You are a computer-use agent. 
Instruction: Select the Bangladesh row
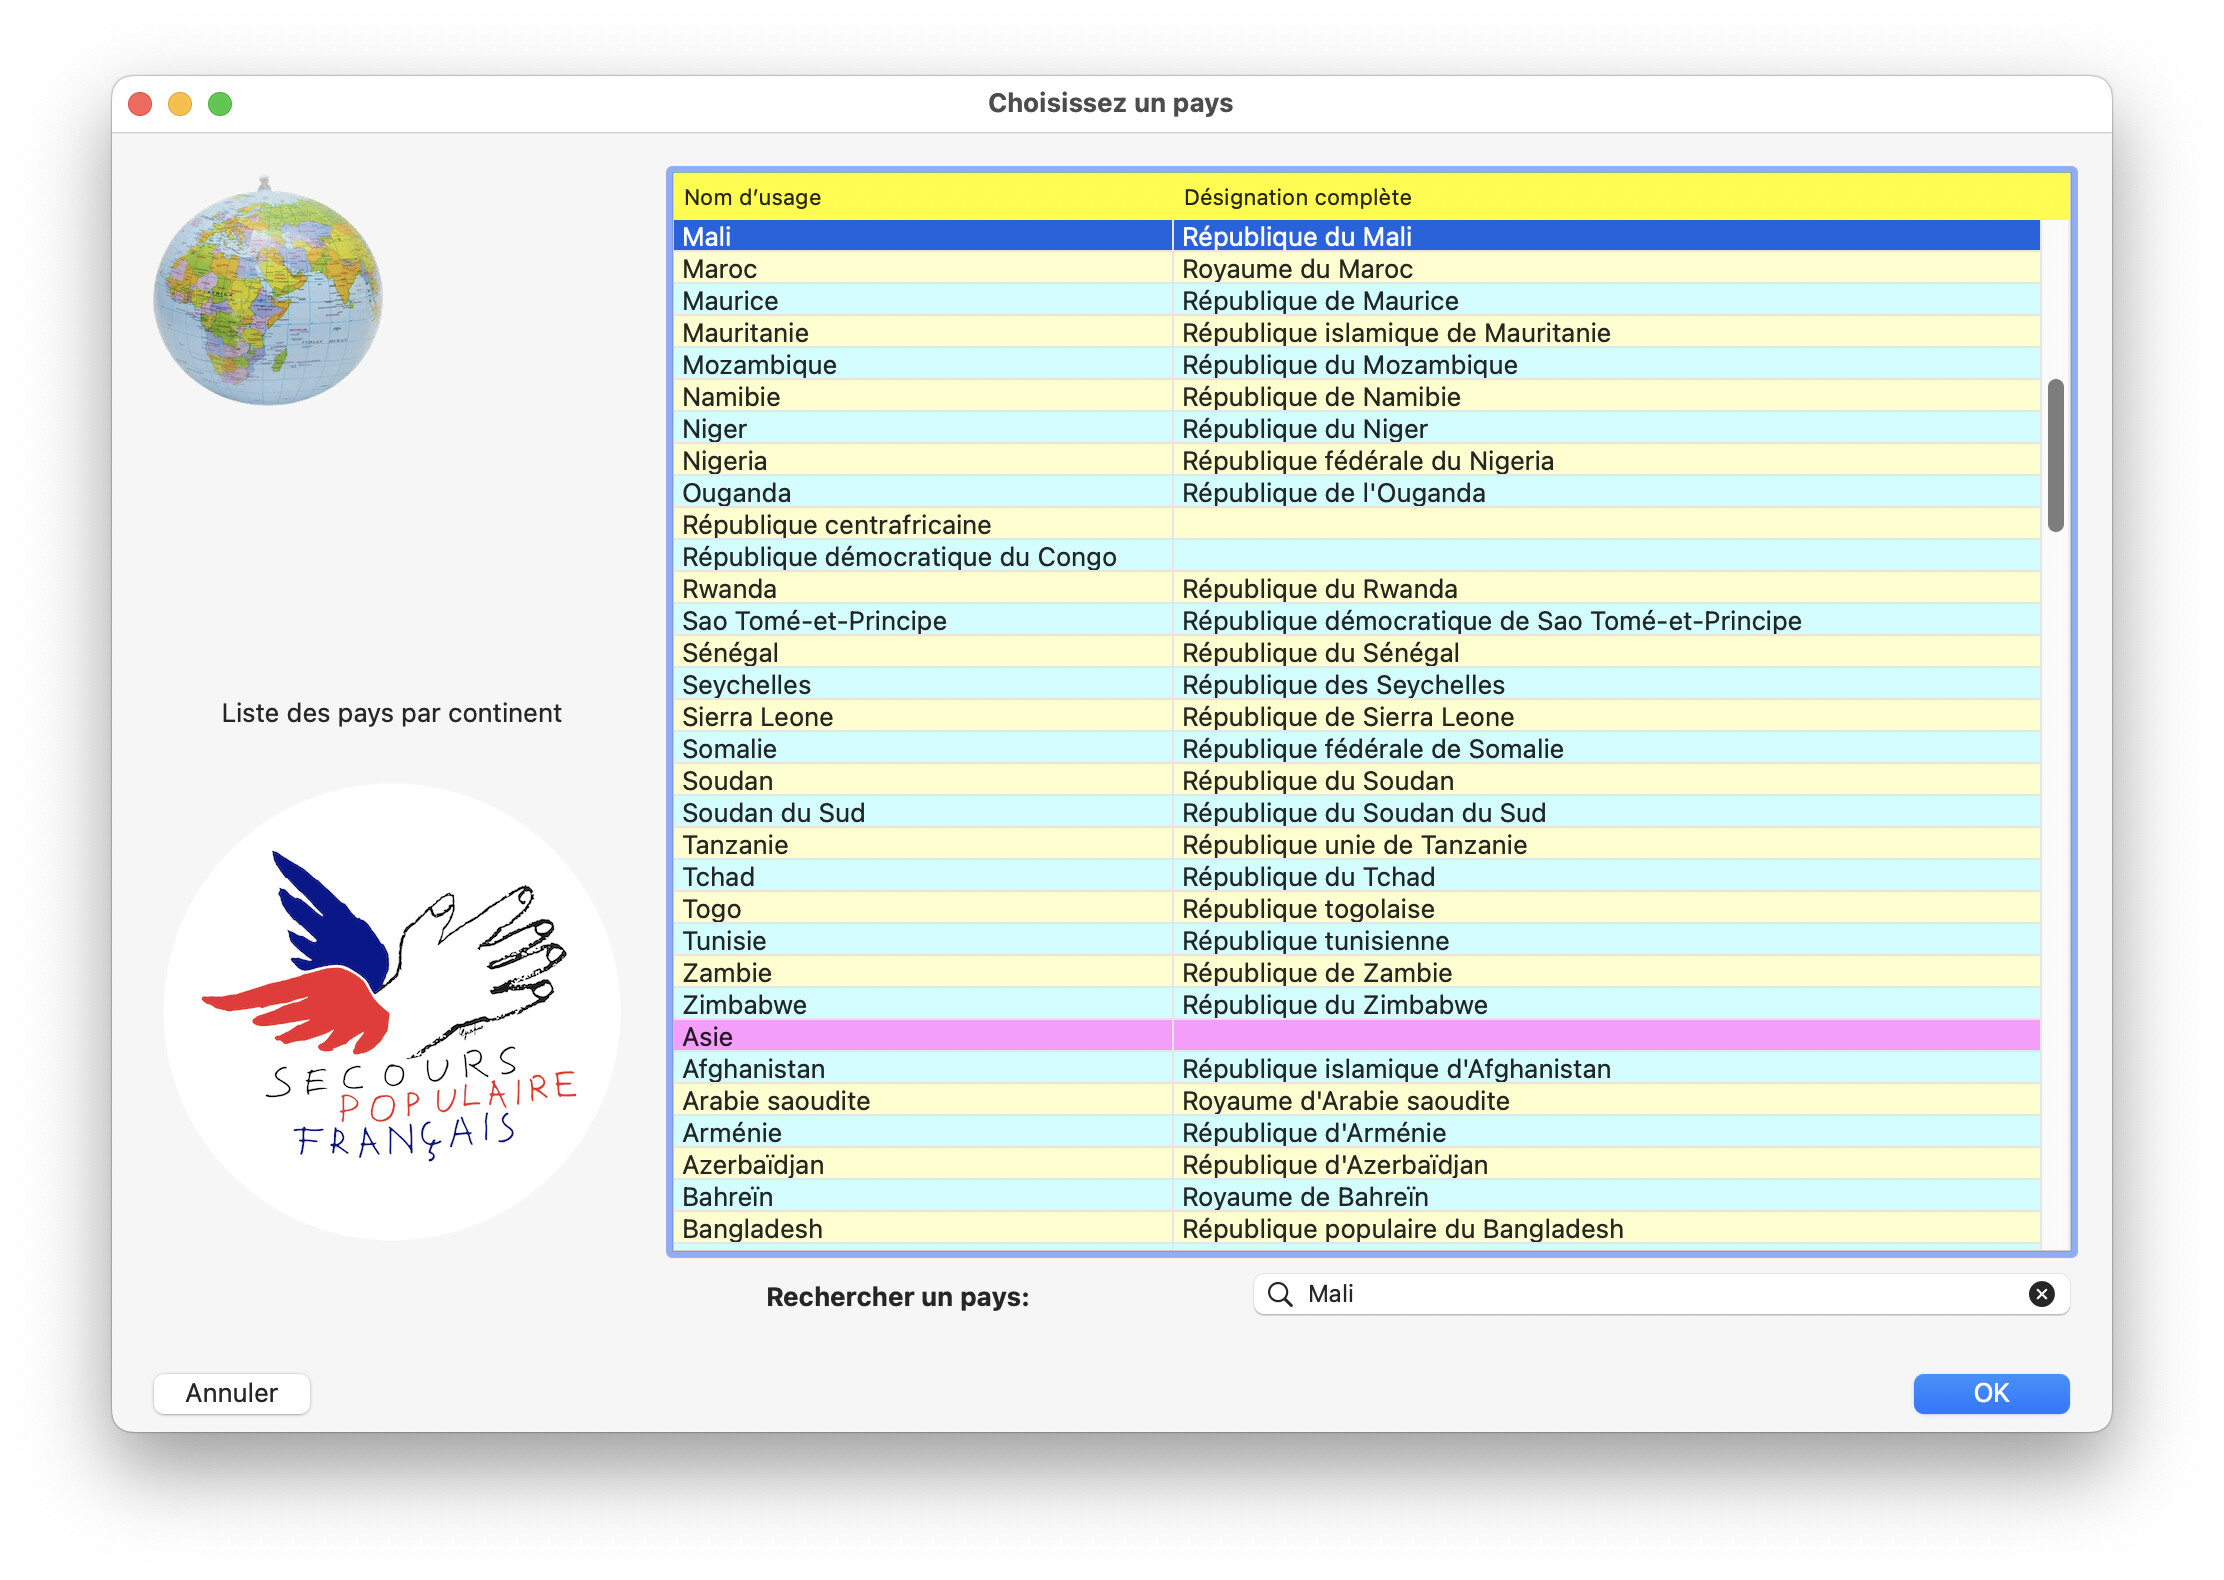coord(1357,1228)
